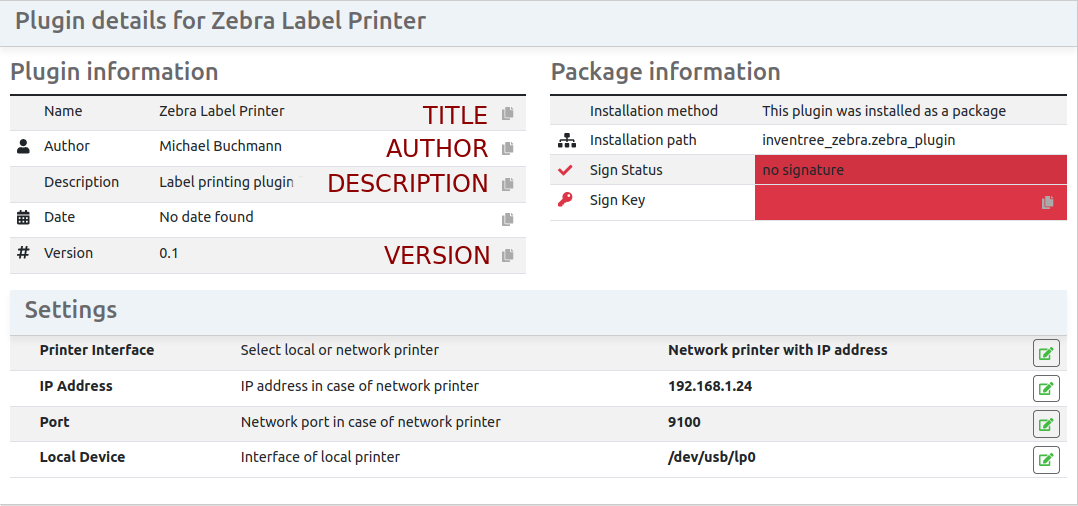Copy the Sign Key value
Screen dimensions: 1078x506
pos(1047,202)
